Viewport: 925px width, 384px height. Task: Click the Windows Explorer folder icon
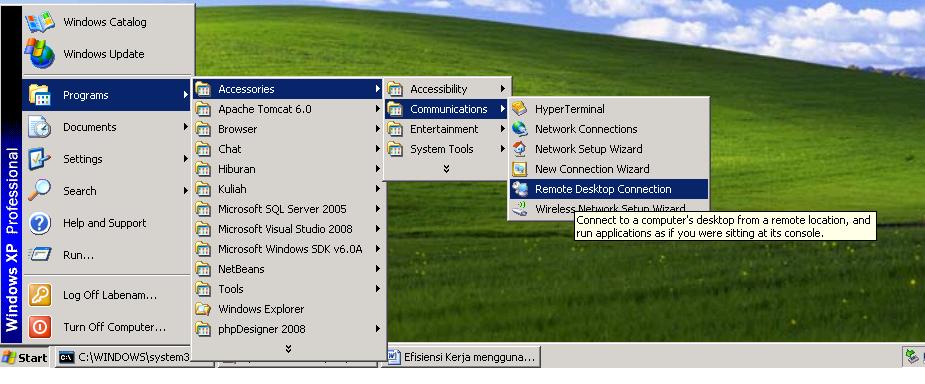click(x=203, y=308)
